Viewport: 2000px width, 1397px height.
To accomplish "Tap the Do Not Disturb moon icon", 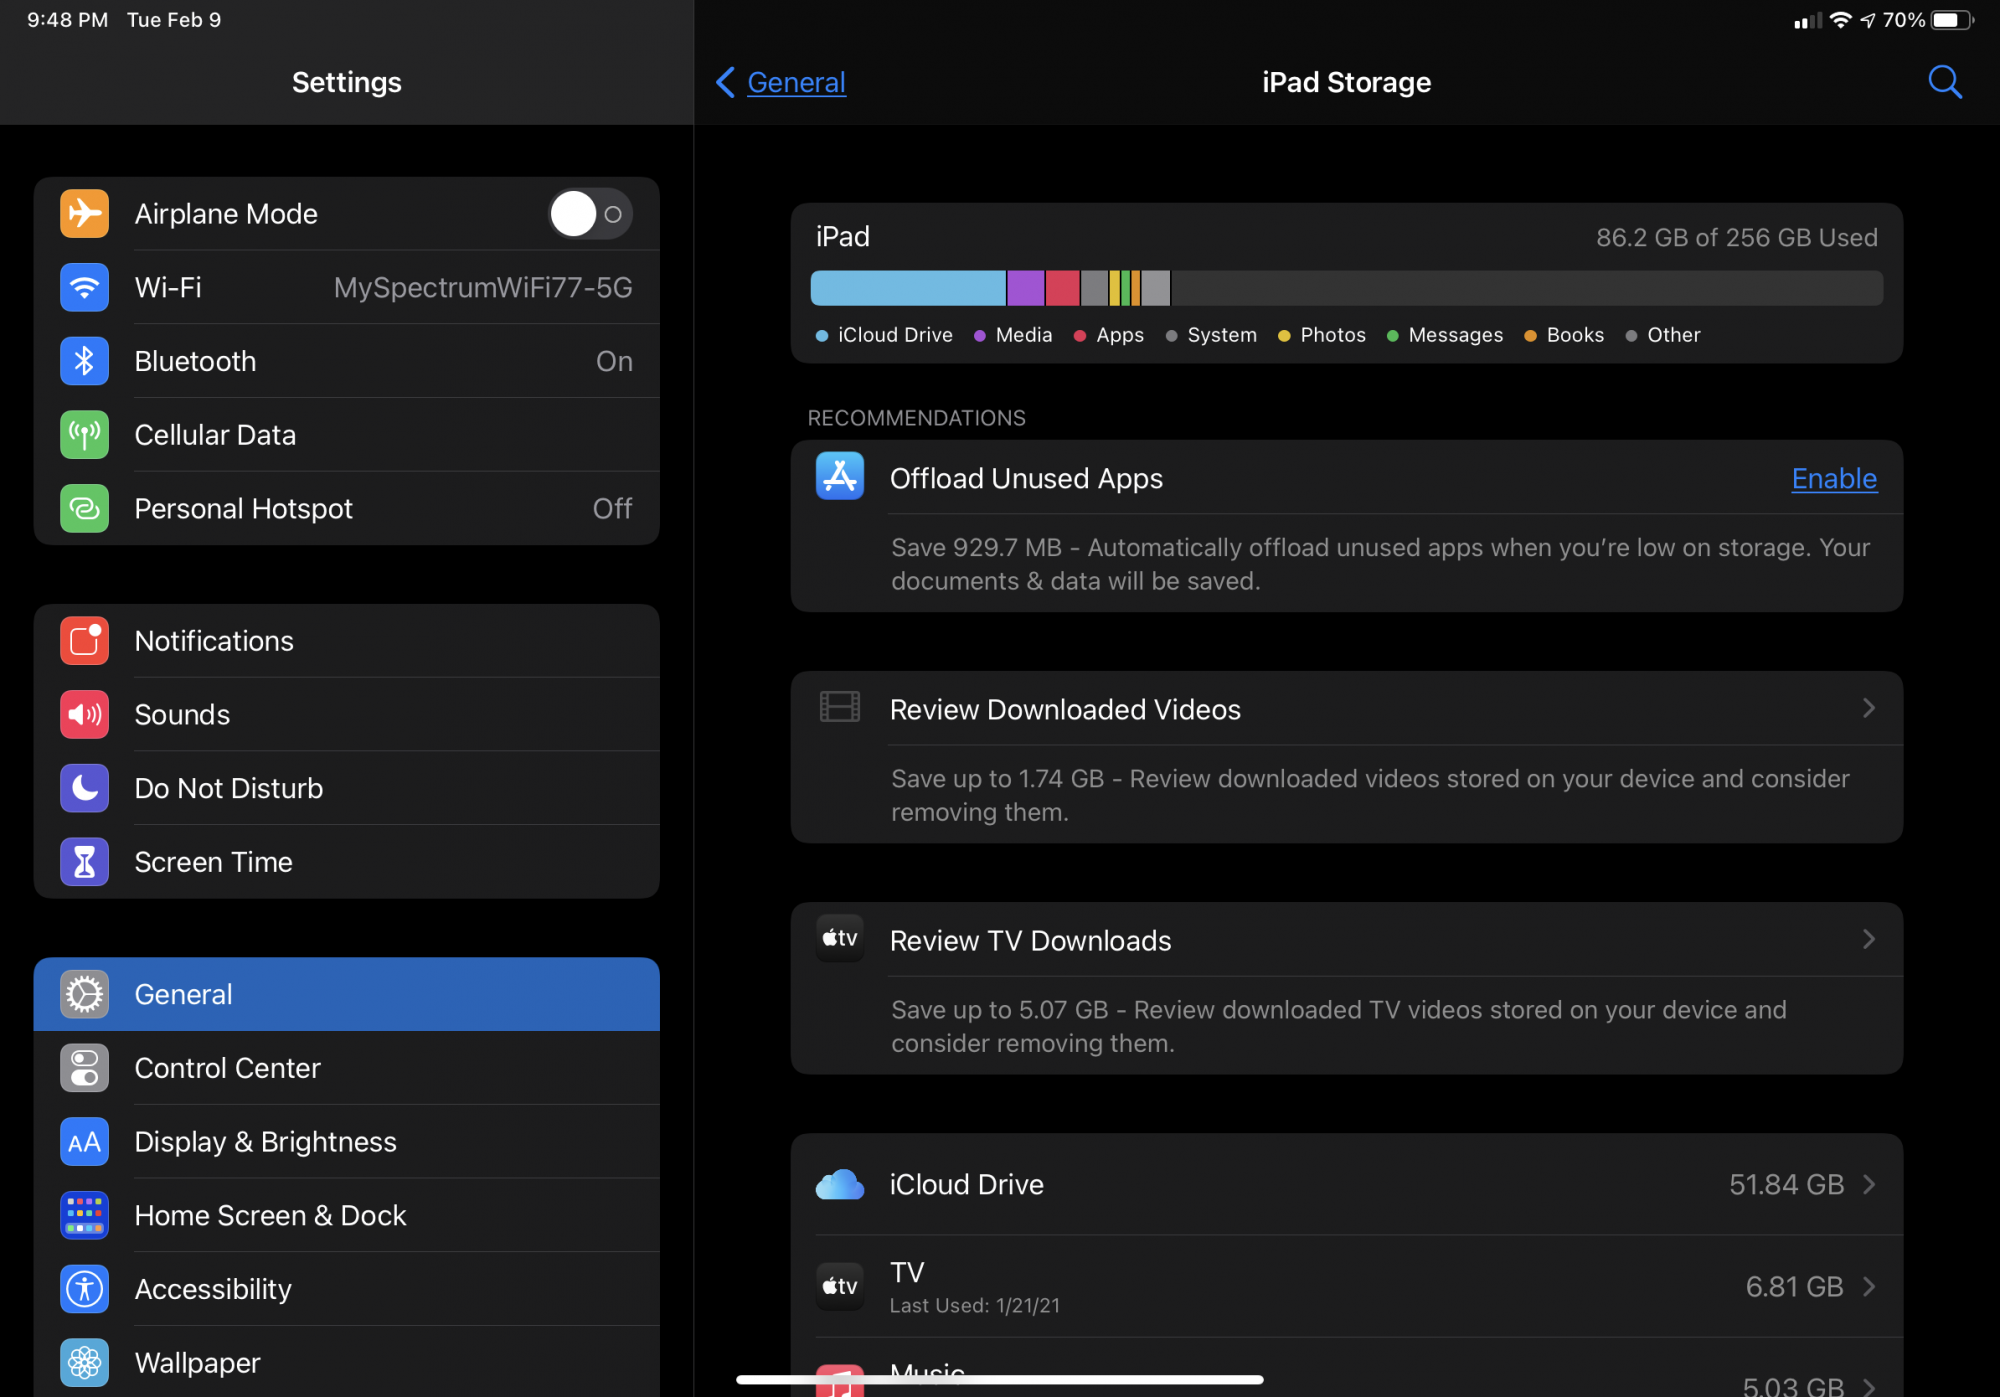I will click(x=84, y=788).
